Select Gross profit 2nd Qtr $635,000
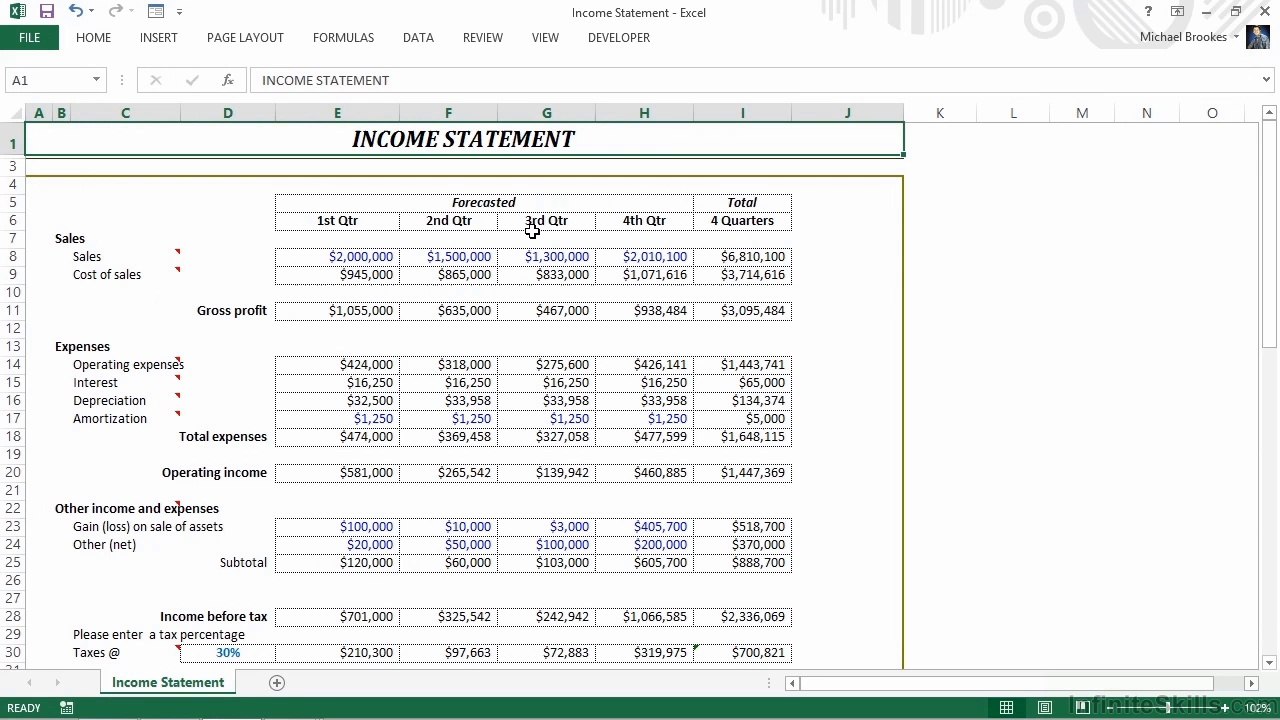This screenshot has width=1280, height=720. [x=448, y=310]
